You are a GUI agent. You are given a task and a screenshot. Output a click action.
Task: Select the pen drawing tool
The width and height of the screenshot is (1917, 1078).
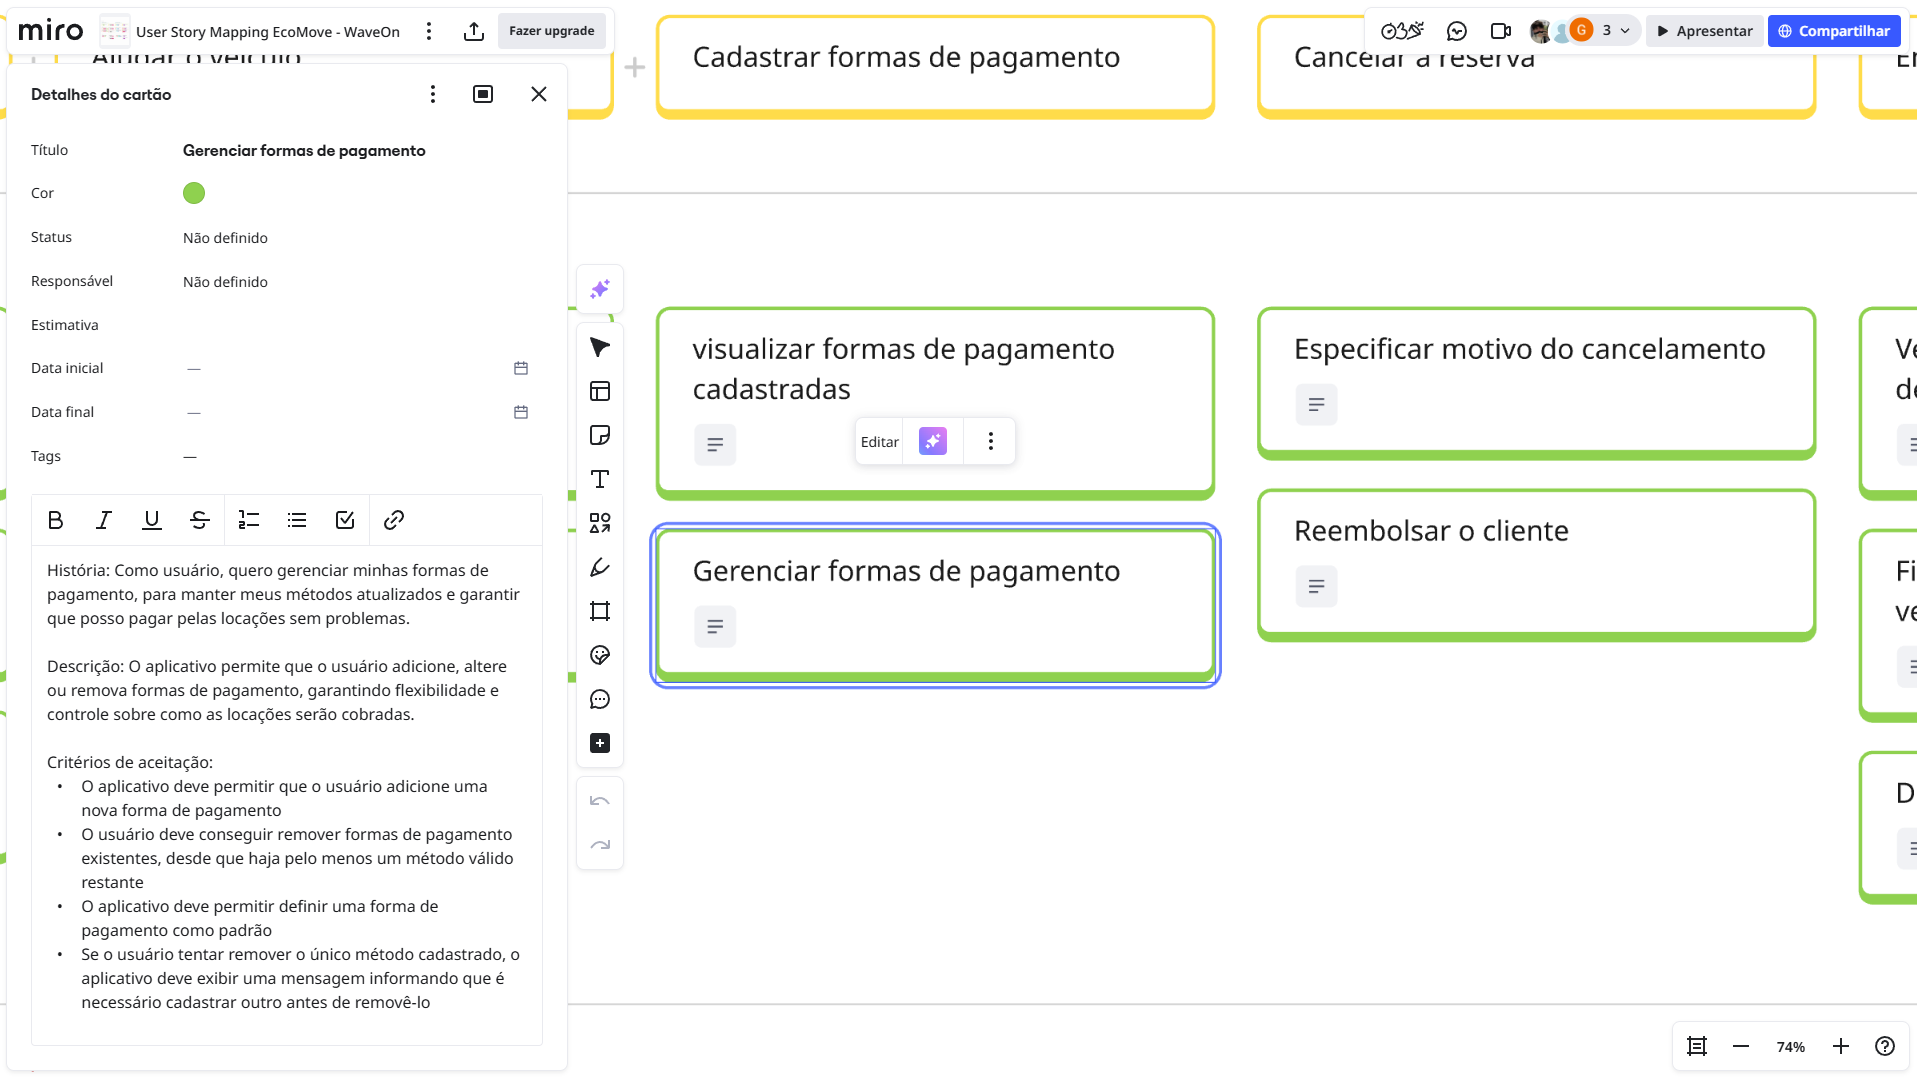point(600,567)
